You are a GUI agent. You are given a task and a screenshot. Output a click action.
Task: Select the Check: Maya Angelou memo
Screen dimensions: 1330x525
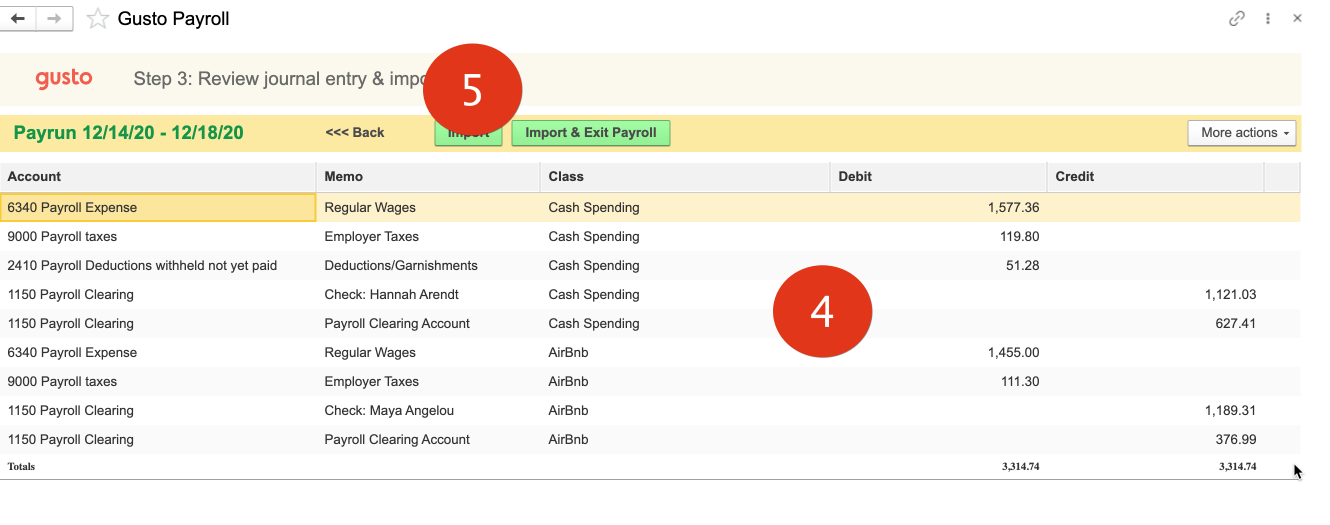click(x=429, y=410)
